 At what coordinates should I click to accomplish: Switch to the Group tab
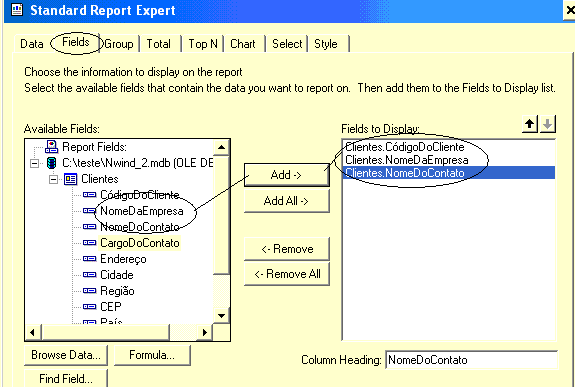[x=119, y=44]
